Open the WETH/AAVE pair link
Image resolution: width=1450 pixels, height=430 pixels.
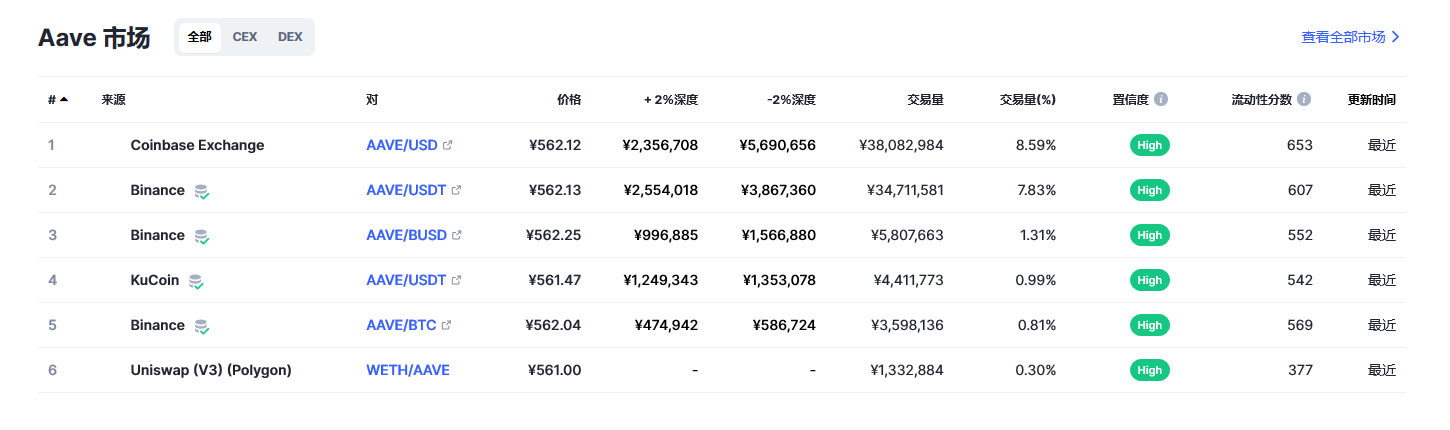(x=408, y=370)
